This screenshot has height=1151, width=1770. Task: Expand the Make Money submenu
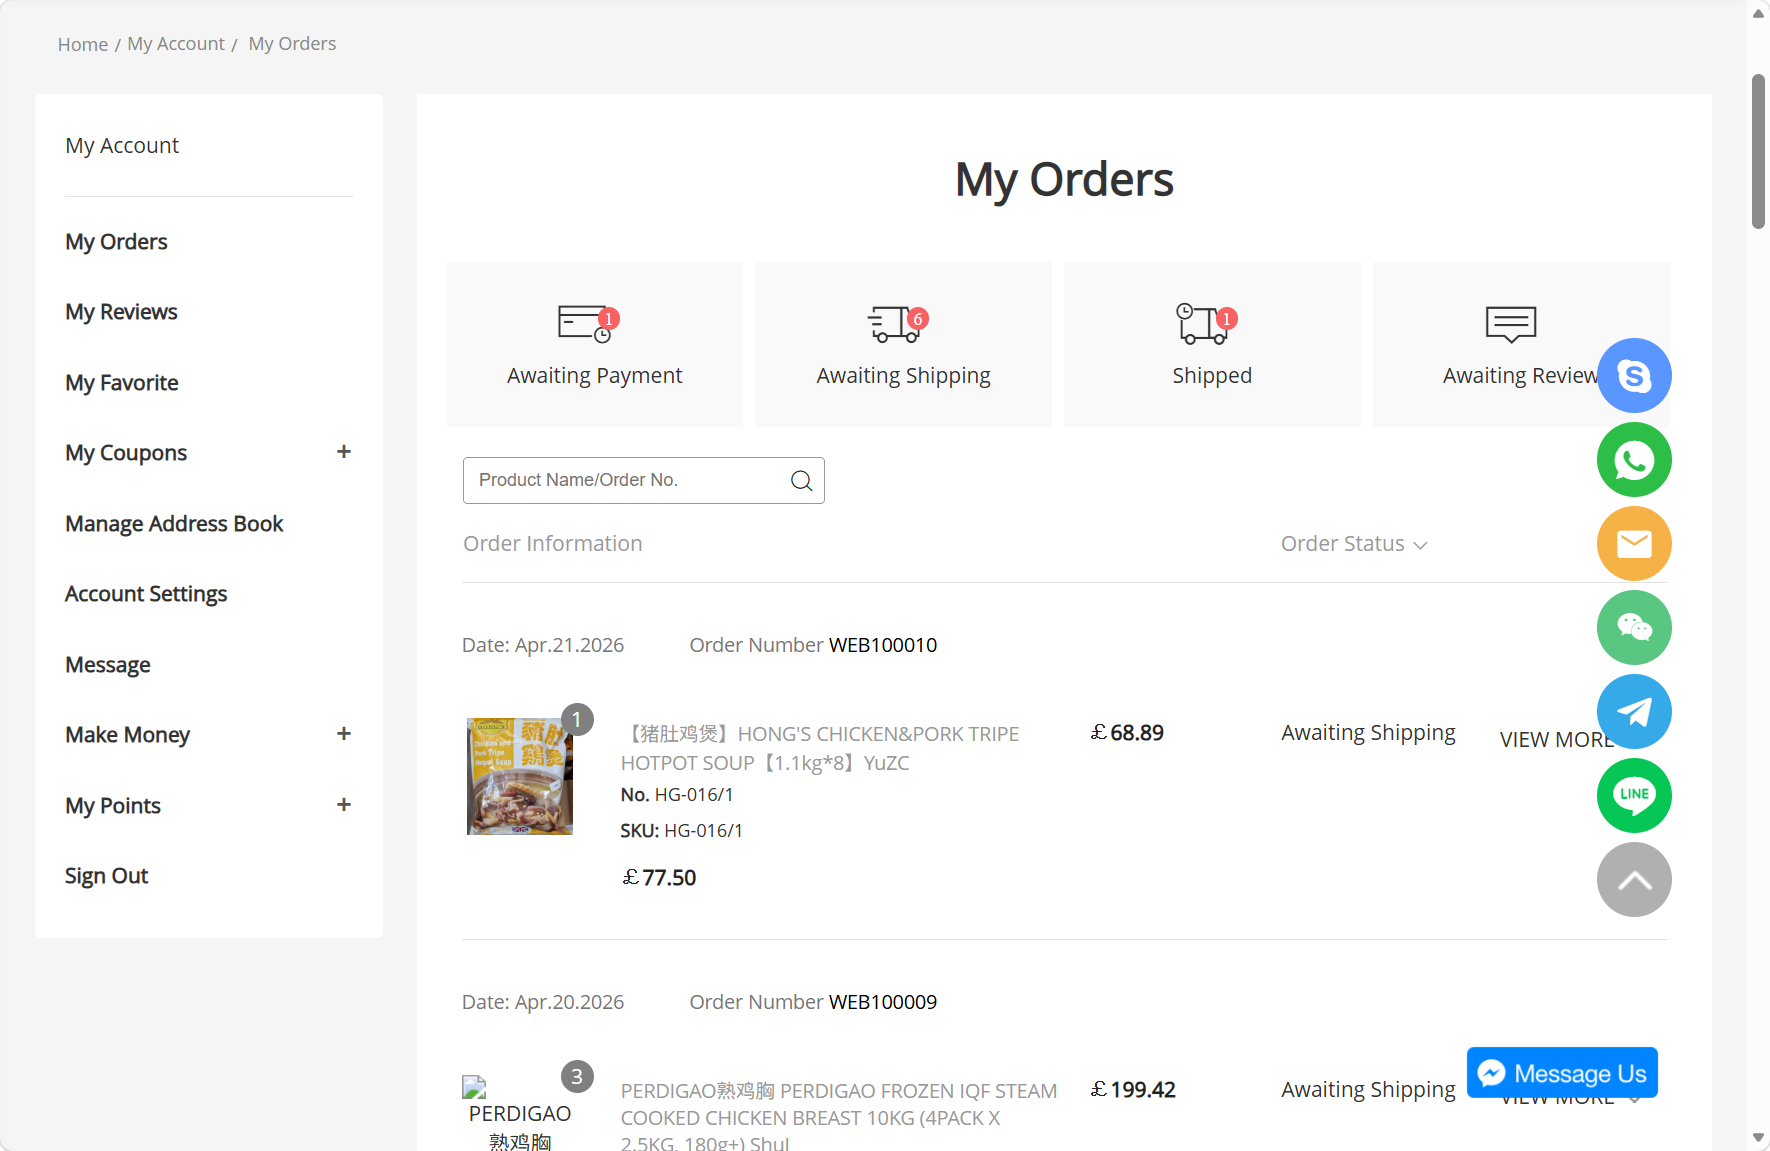[344, 734]
